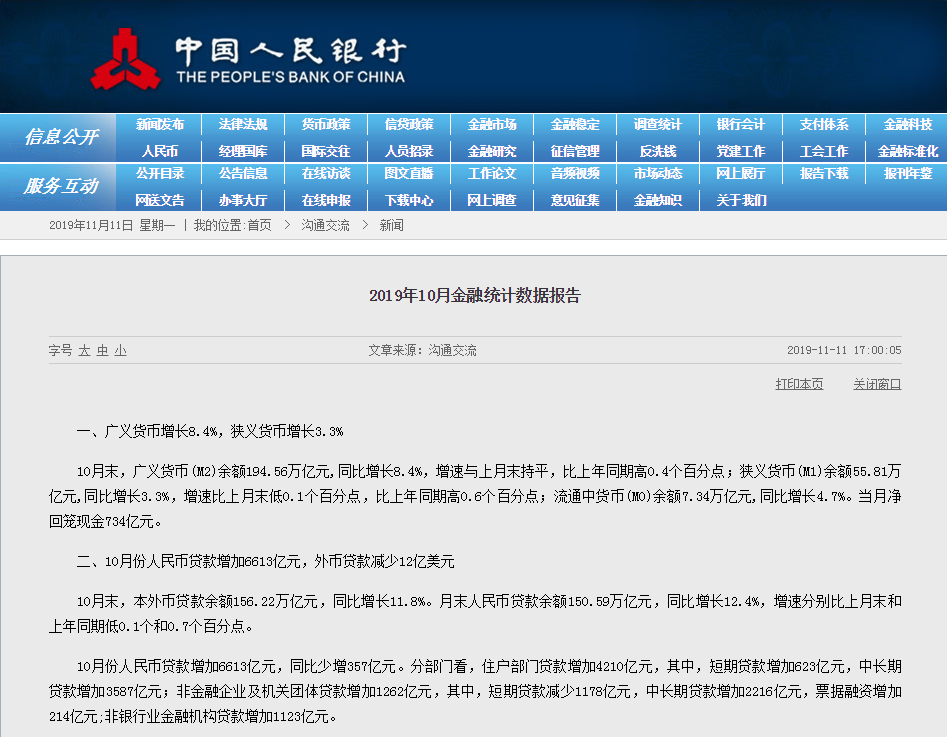
Task: Go to 新闻 in breadcrumb
Action: 391,225
